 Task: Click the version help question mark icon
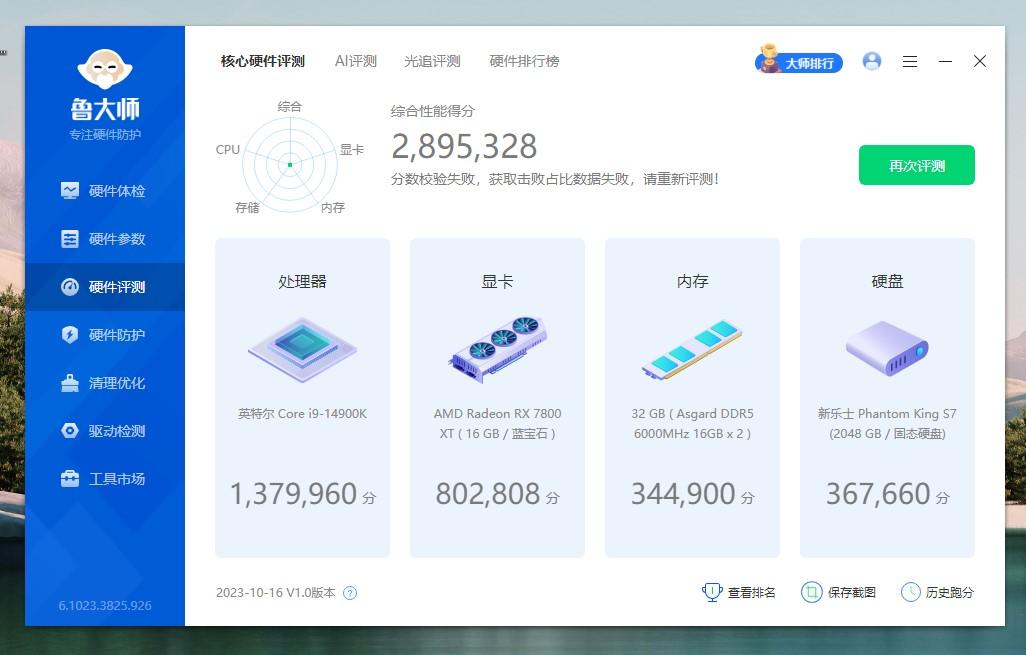(x=351, y=593)
